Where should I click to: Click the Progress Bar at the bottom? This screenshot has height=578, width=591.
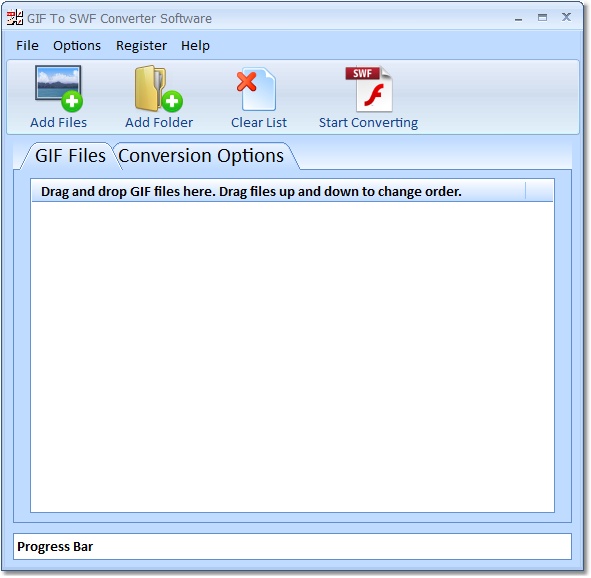click(x=292, y=546)
